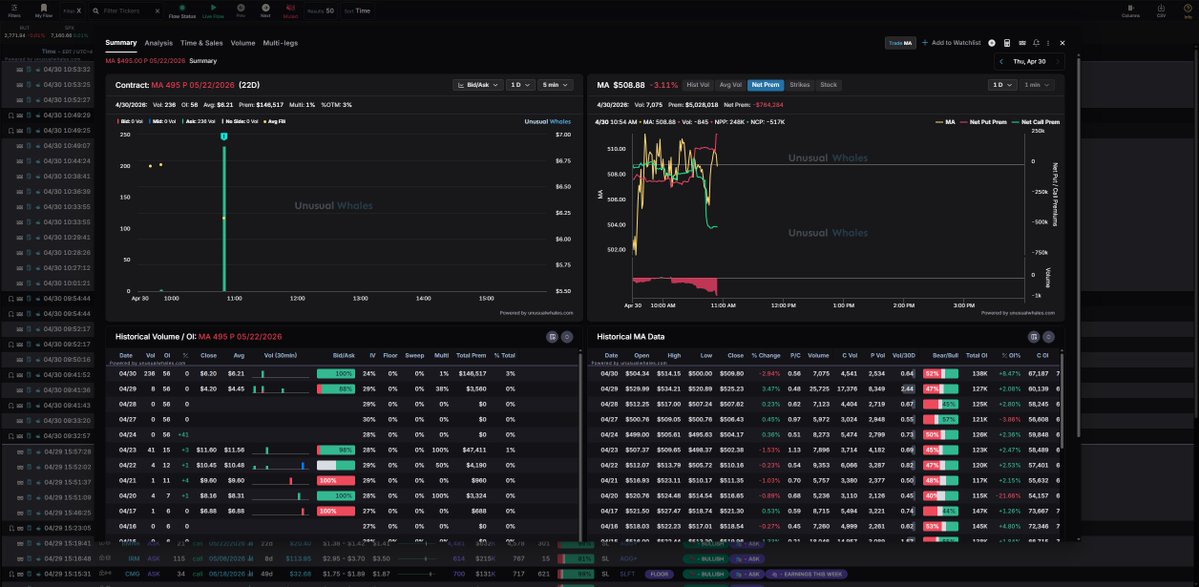
Task: Sort Historical Volume table by Total Prem
Action: tap(470, 355)
